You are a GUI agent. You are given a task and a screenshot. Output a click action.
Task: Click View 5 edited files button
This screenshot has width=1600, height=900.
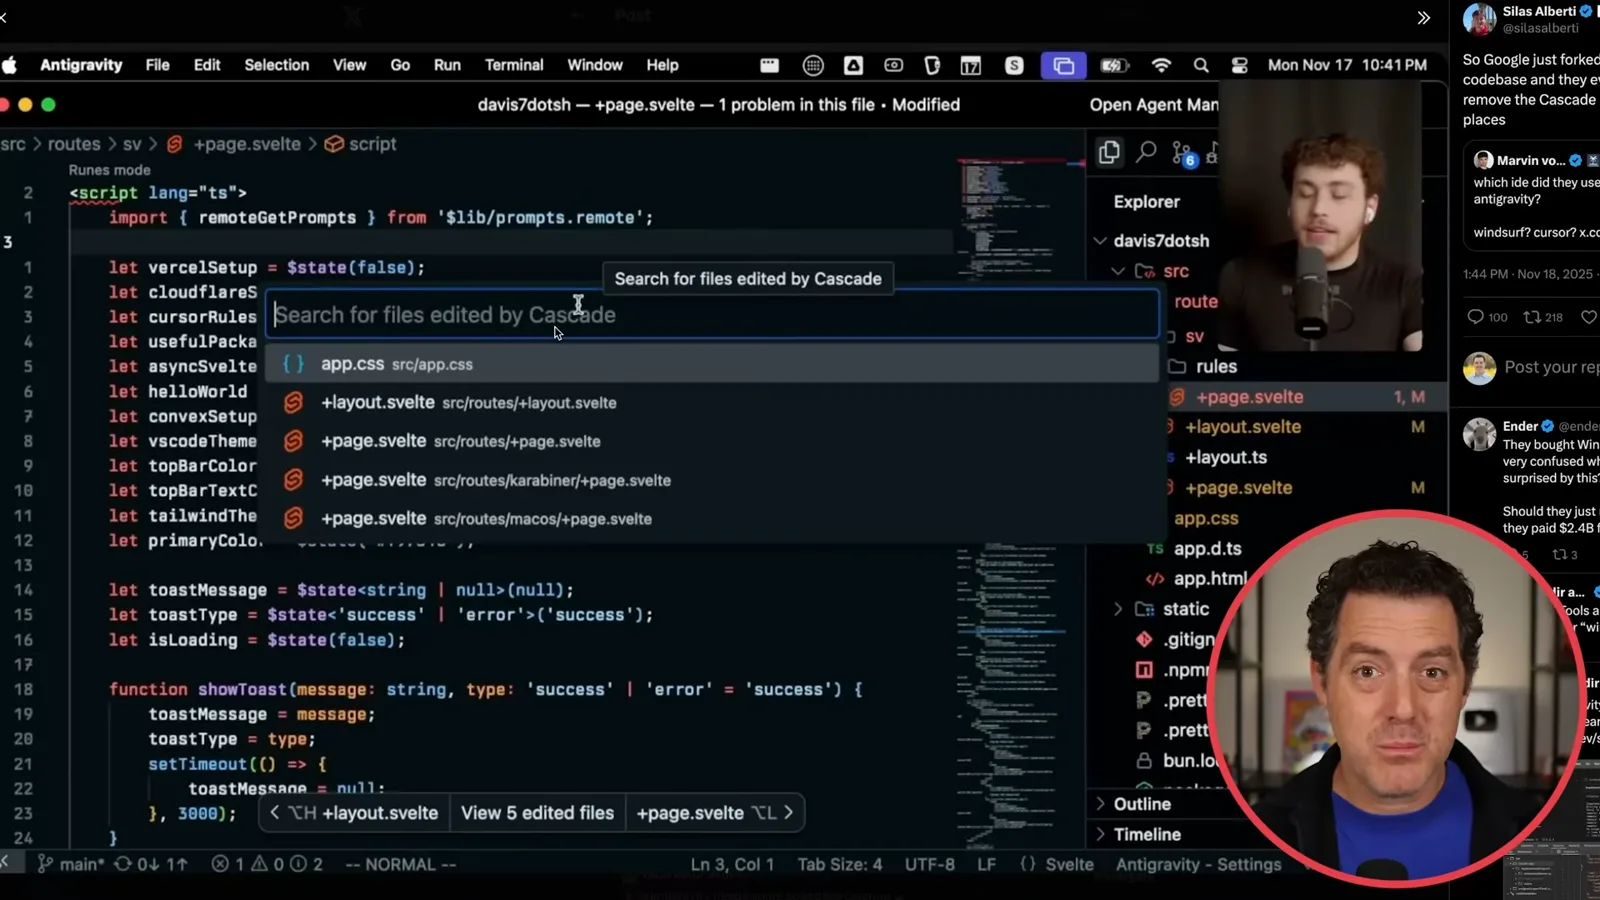point(537,813)
